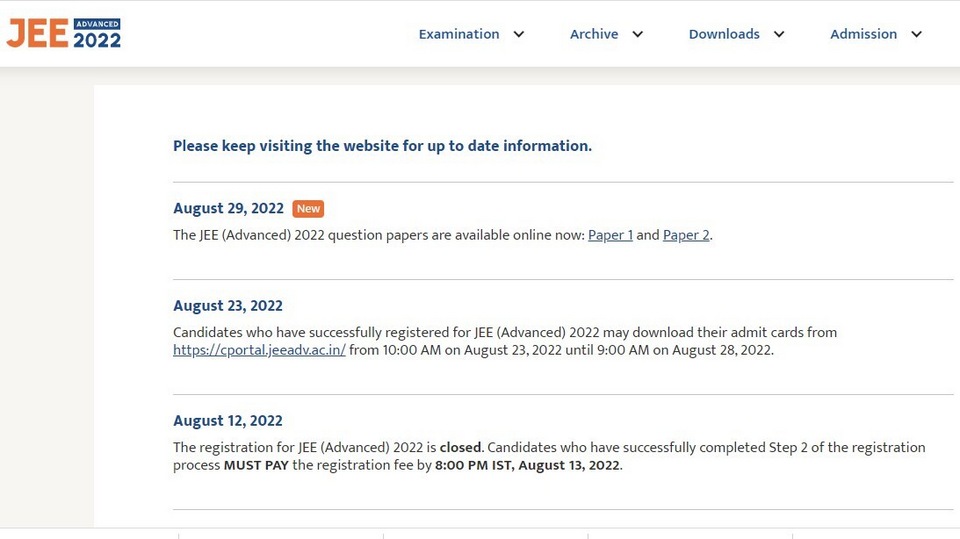Open the Paper 1 question paper link
This screenshot has height=539, width=960.
[610, 235]
